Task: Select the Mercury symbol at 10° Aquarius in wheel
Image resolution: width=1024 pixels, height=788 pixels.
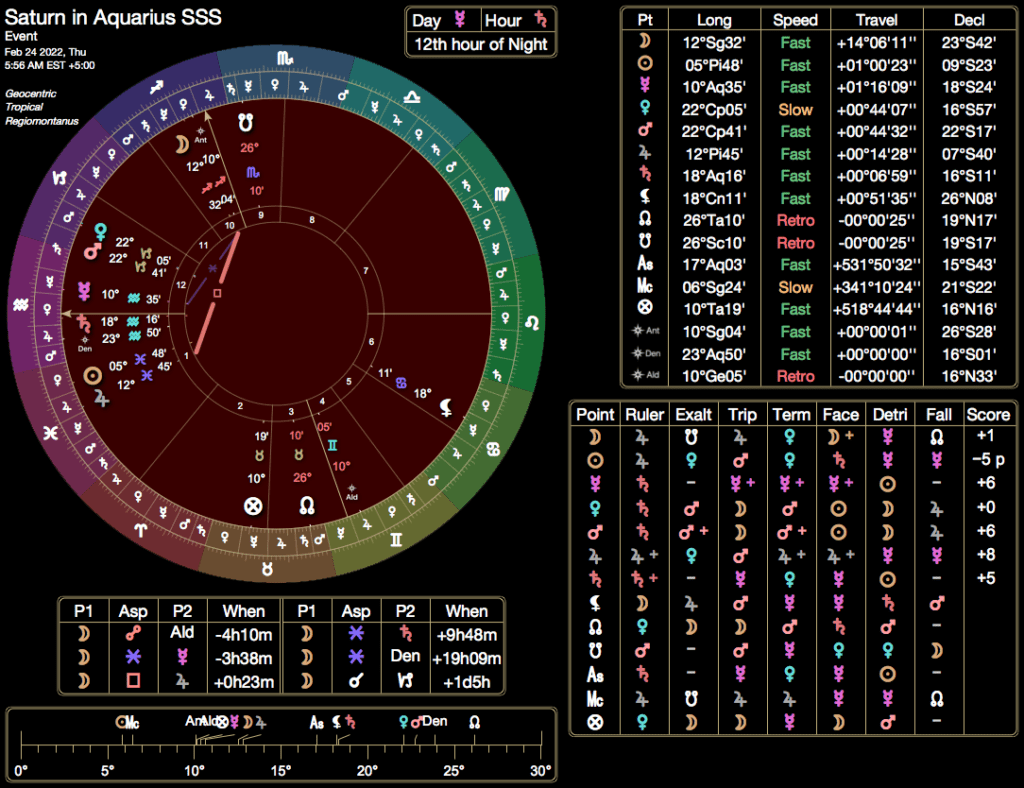Action: click(x=84, y=291)
